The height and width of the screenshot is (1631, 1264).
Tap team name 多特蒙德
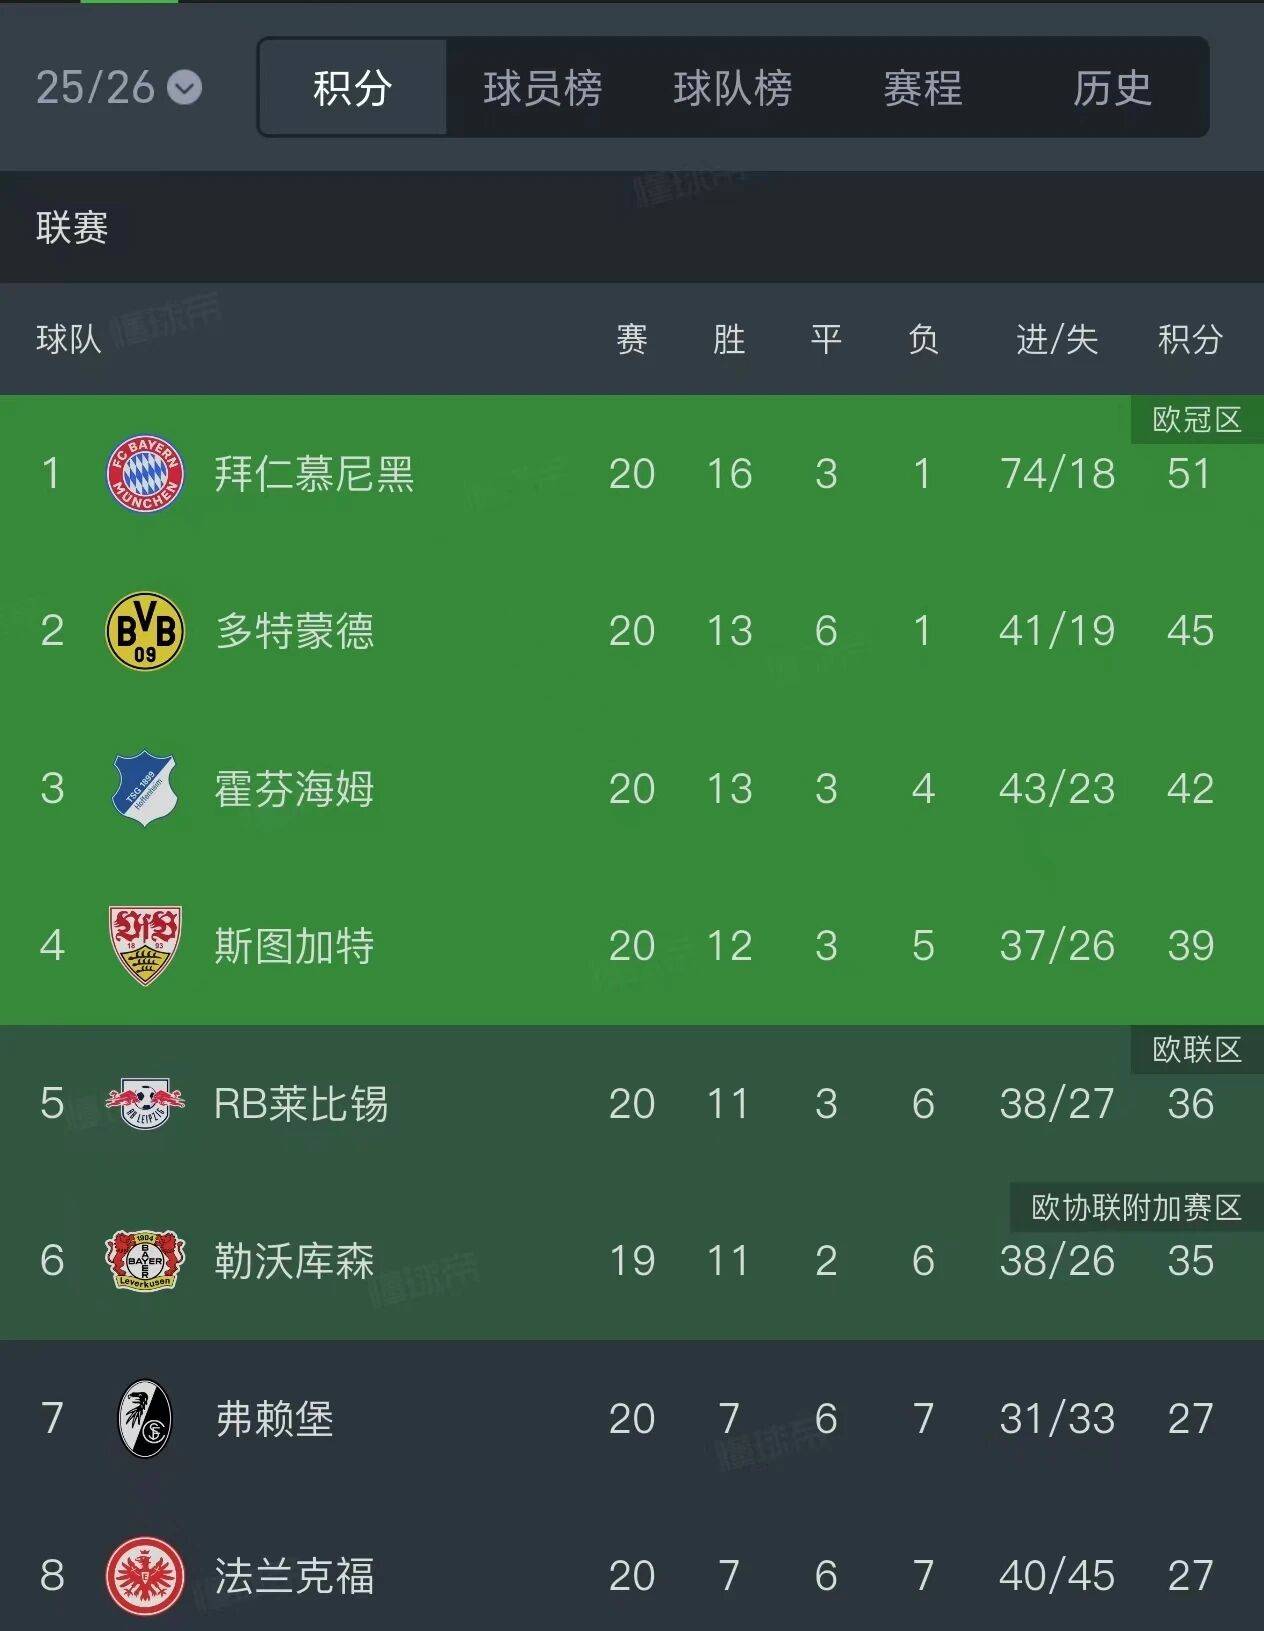pos(294,631)
